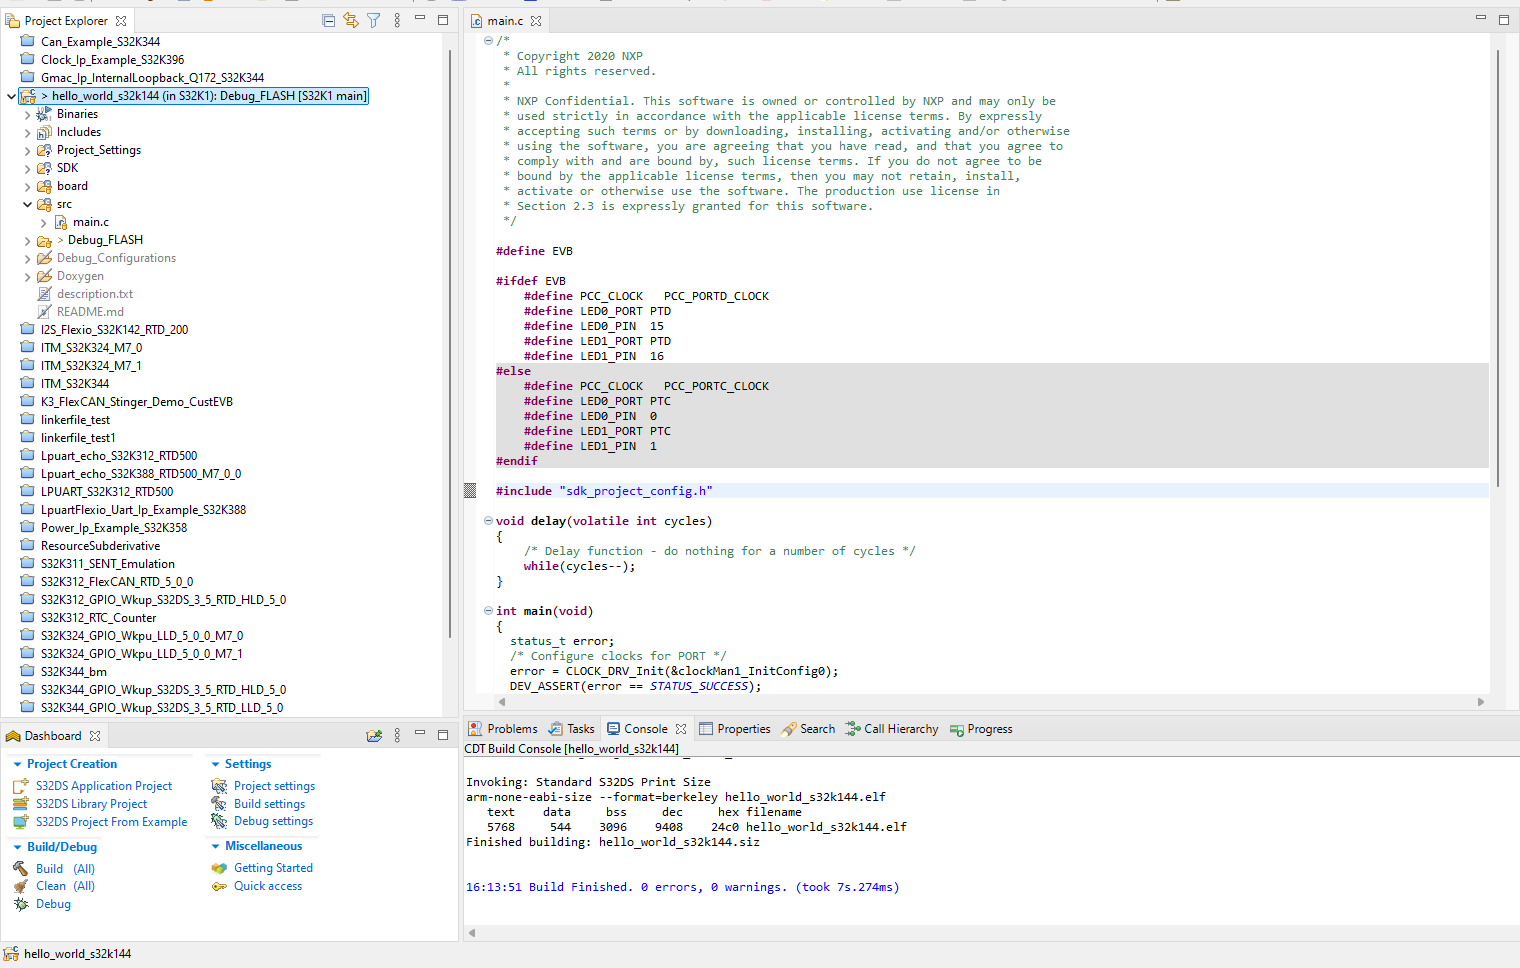The image size is (1520, 968).
Task: Collapse hello_world_s32k144 project node
Action: coord(11,96)
